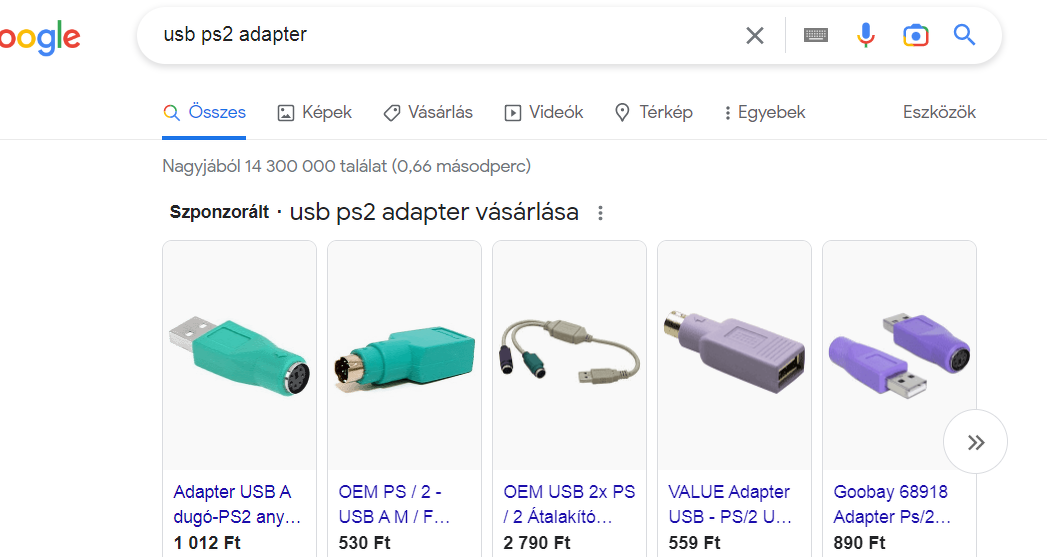
Task: Switch to the Vásárlás tab
Action: click(x=428, y=112)
